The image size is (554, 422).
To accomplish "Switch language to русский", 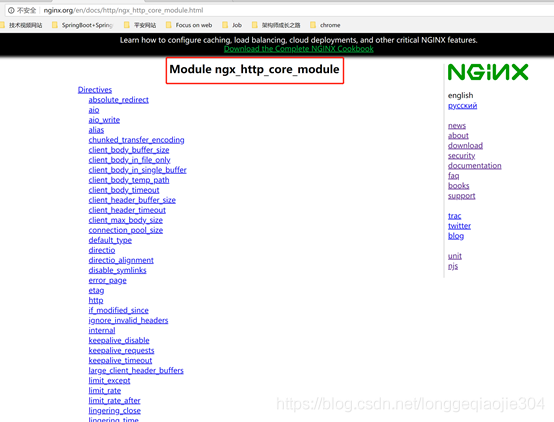I will (x=462, y=106).
